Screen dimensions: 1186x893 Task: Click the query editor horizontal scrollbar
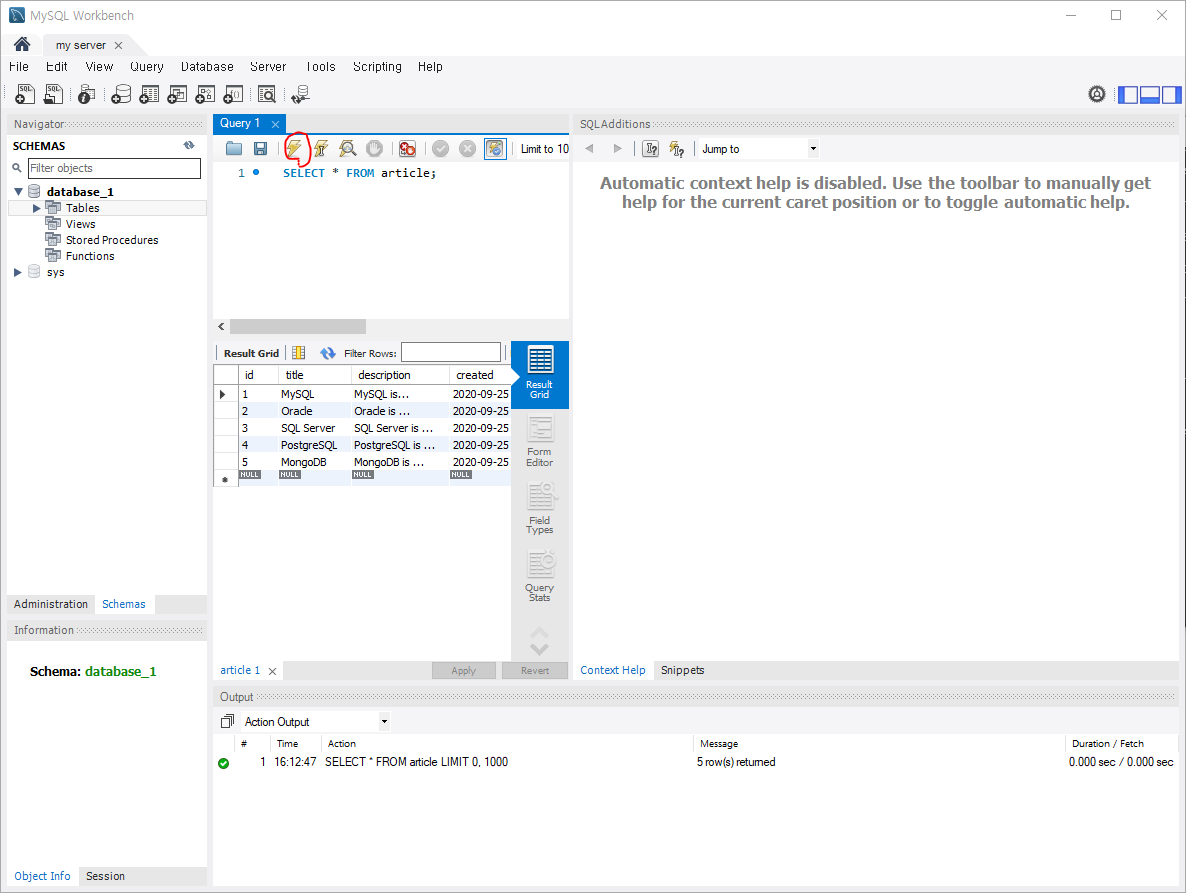pos(298,327)
